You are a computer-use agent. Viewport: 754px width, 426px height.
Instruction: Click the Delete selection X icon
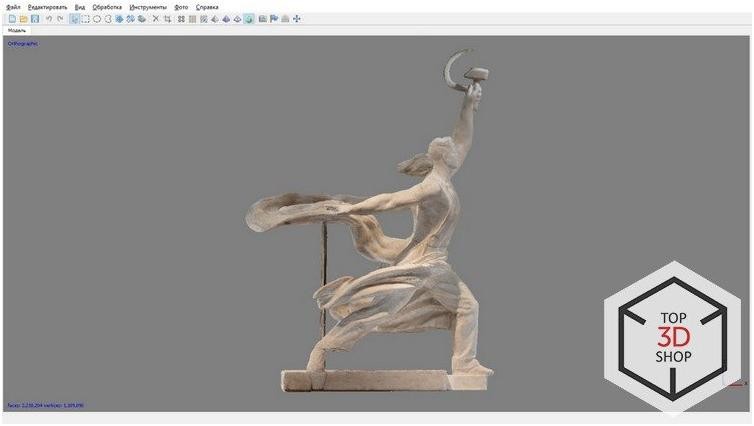point(155,19)
